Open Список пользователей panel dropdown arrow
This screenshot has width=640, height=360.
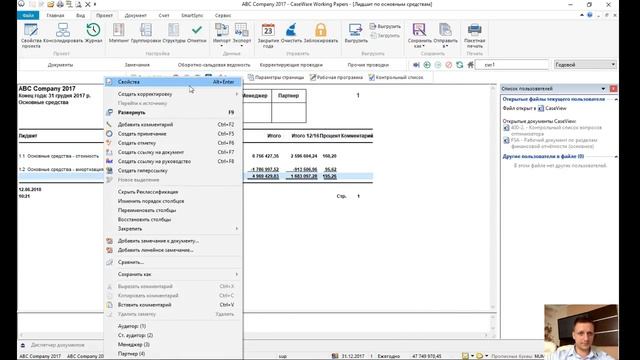(x=603, y=89)
